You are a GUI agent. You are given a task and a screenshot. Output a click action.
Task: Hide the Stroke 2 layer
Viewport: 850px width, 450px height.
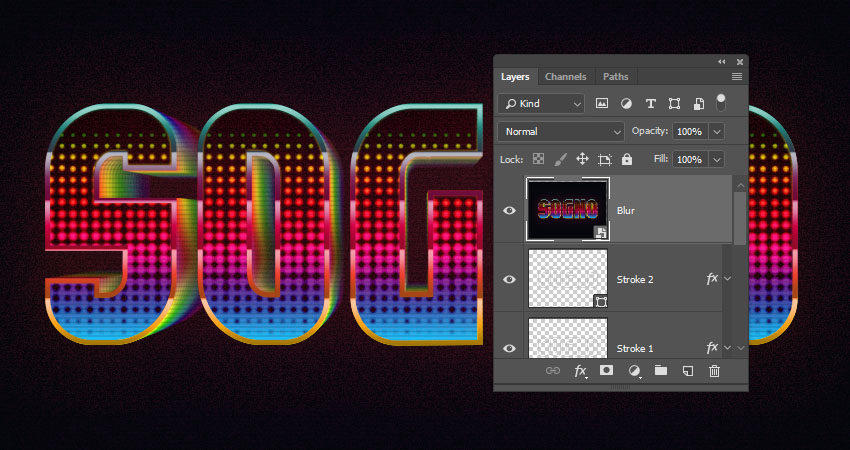(x=509, y=279)
